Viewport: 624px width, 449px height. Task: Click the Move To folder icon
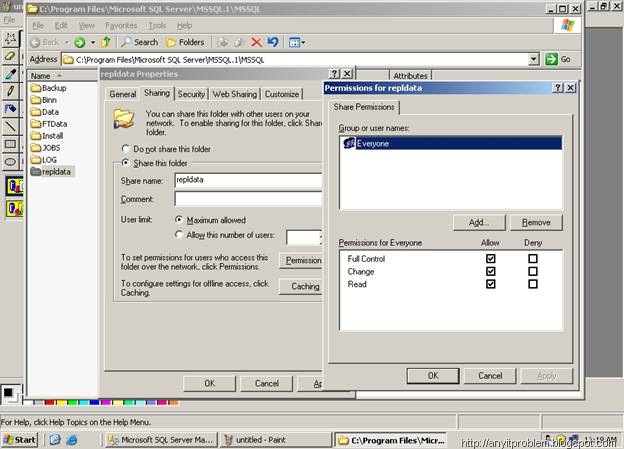pyautogui.click(x=222, y=42)
